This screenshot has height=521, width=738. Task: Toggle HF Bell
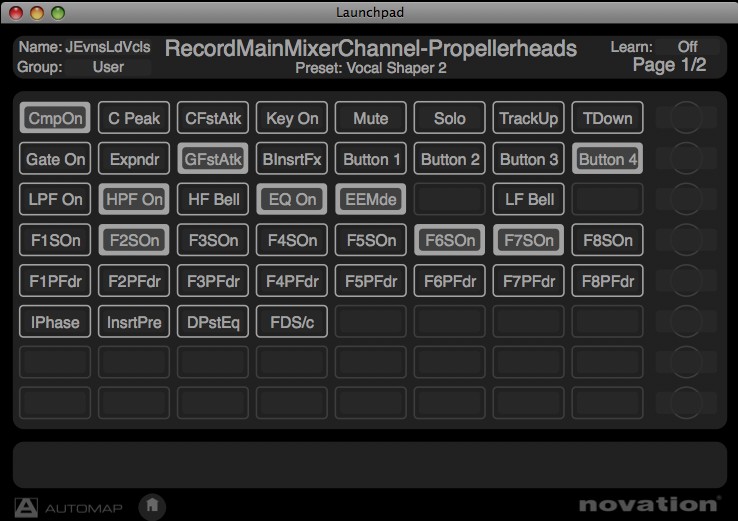[213, 199]
